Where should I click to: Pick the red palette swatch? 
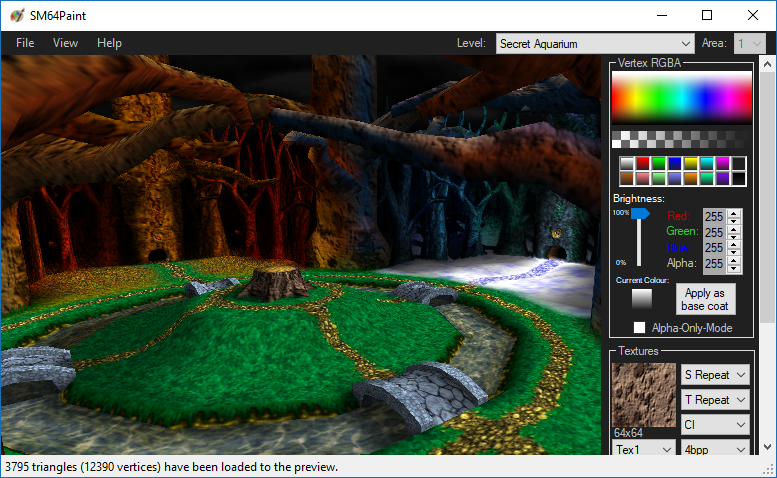643,163
